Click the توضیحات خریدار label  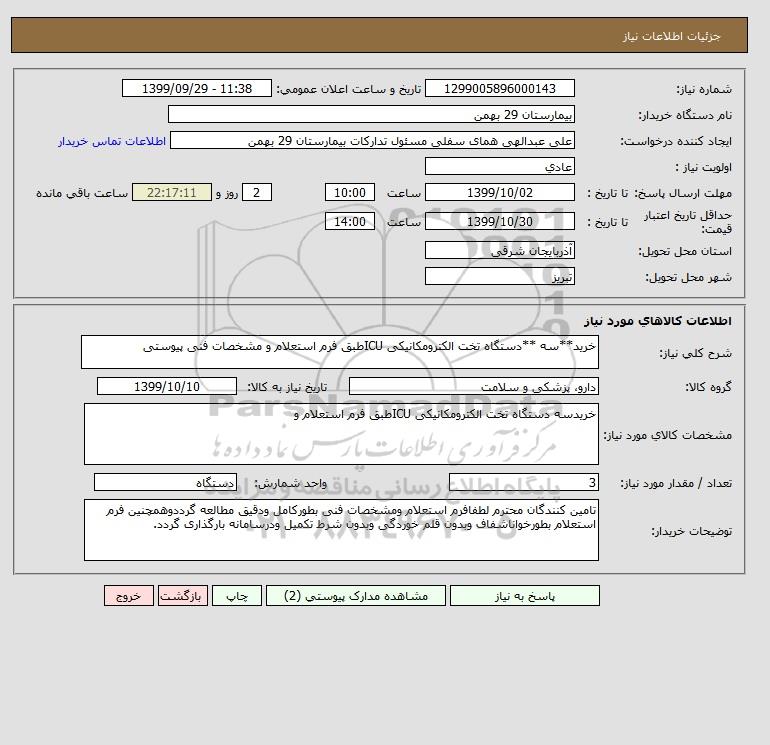[x=691, y=531]
